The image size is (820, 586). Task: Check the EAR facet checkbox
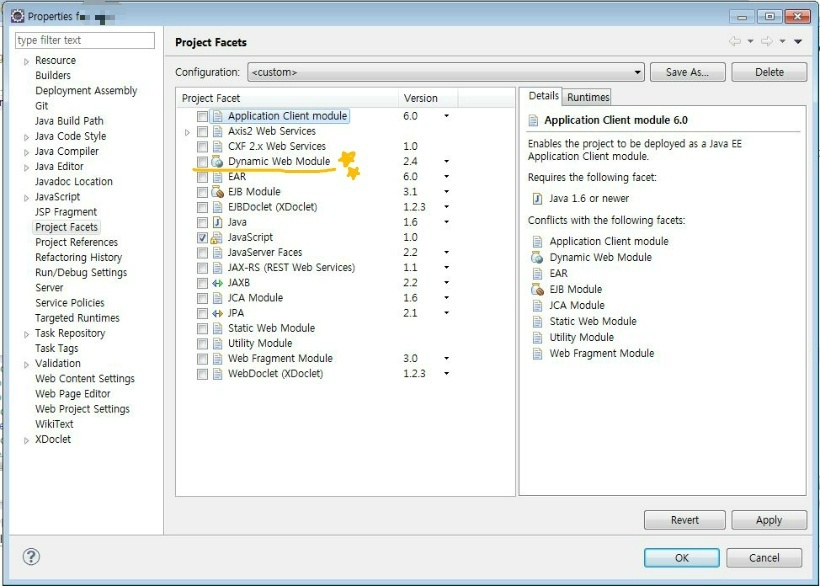pos(202,177)
